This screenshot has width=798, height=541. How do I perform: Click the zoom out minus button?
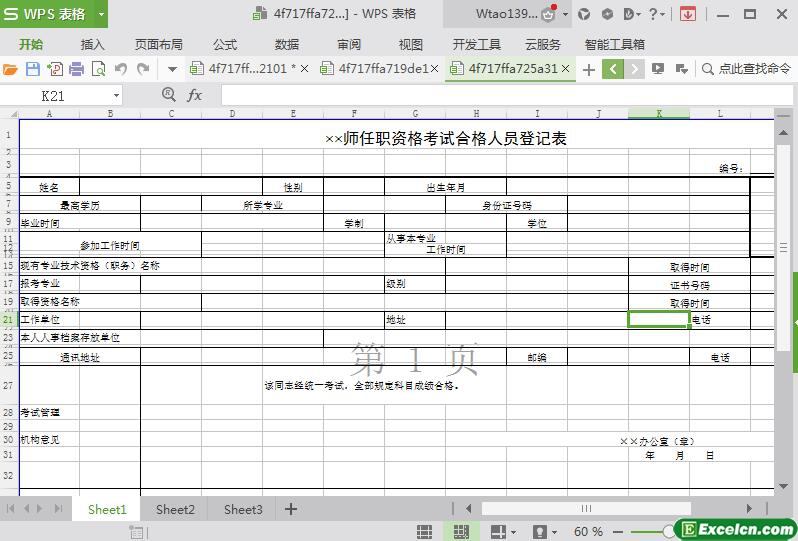click(618, 532)
